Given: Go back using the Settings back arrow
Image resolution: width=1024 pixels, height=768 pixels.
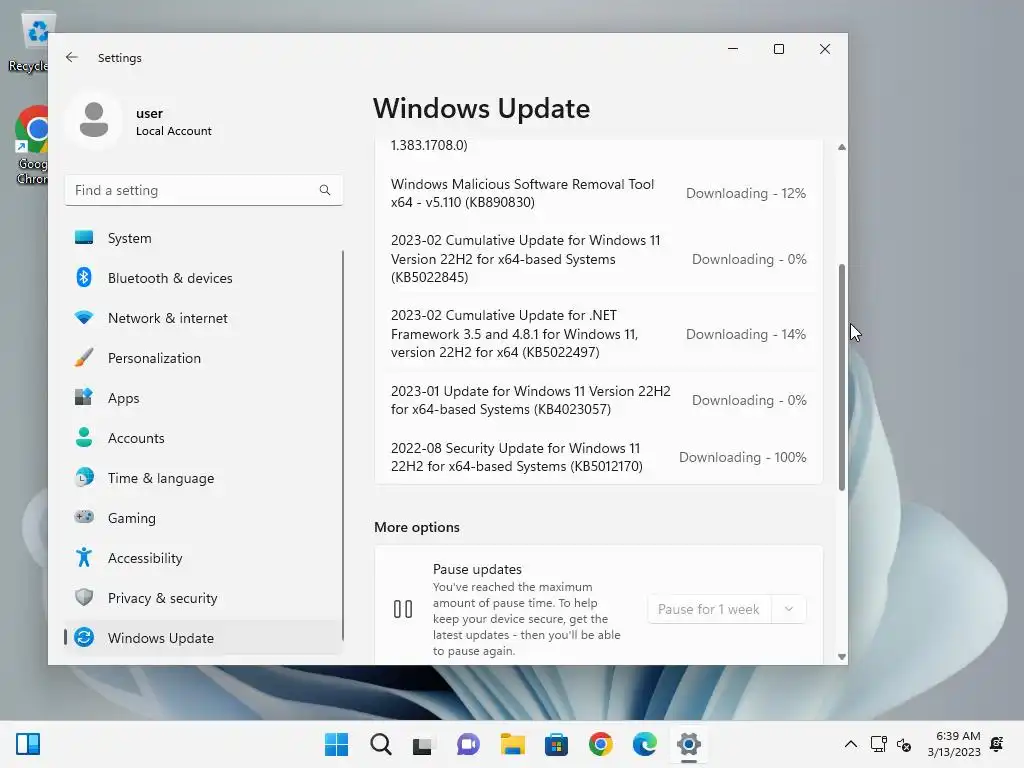Looking at the screenshot, I should pos(72,57).
